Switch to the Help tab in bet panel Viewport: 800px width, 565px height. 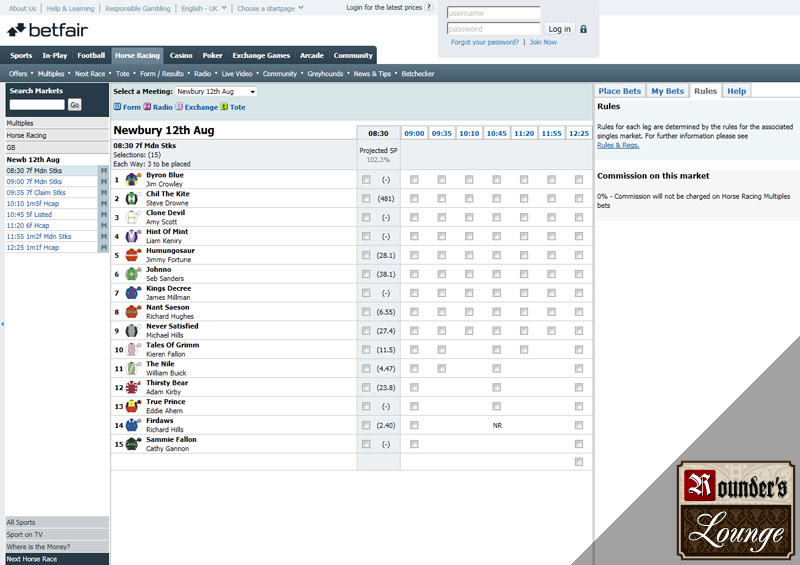point(736,91)
